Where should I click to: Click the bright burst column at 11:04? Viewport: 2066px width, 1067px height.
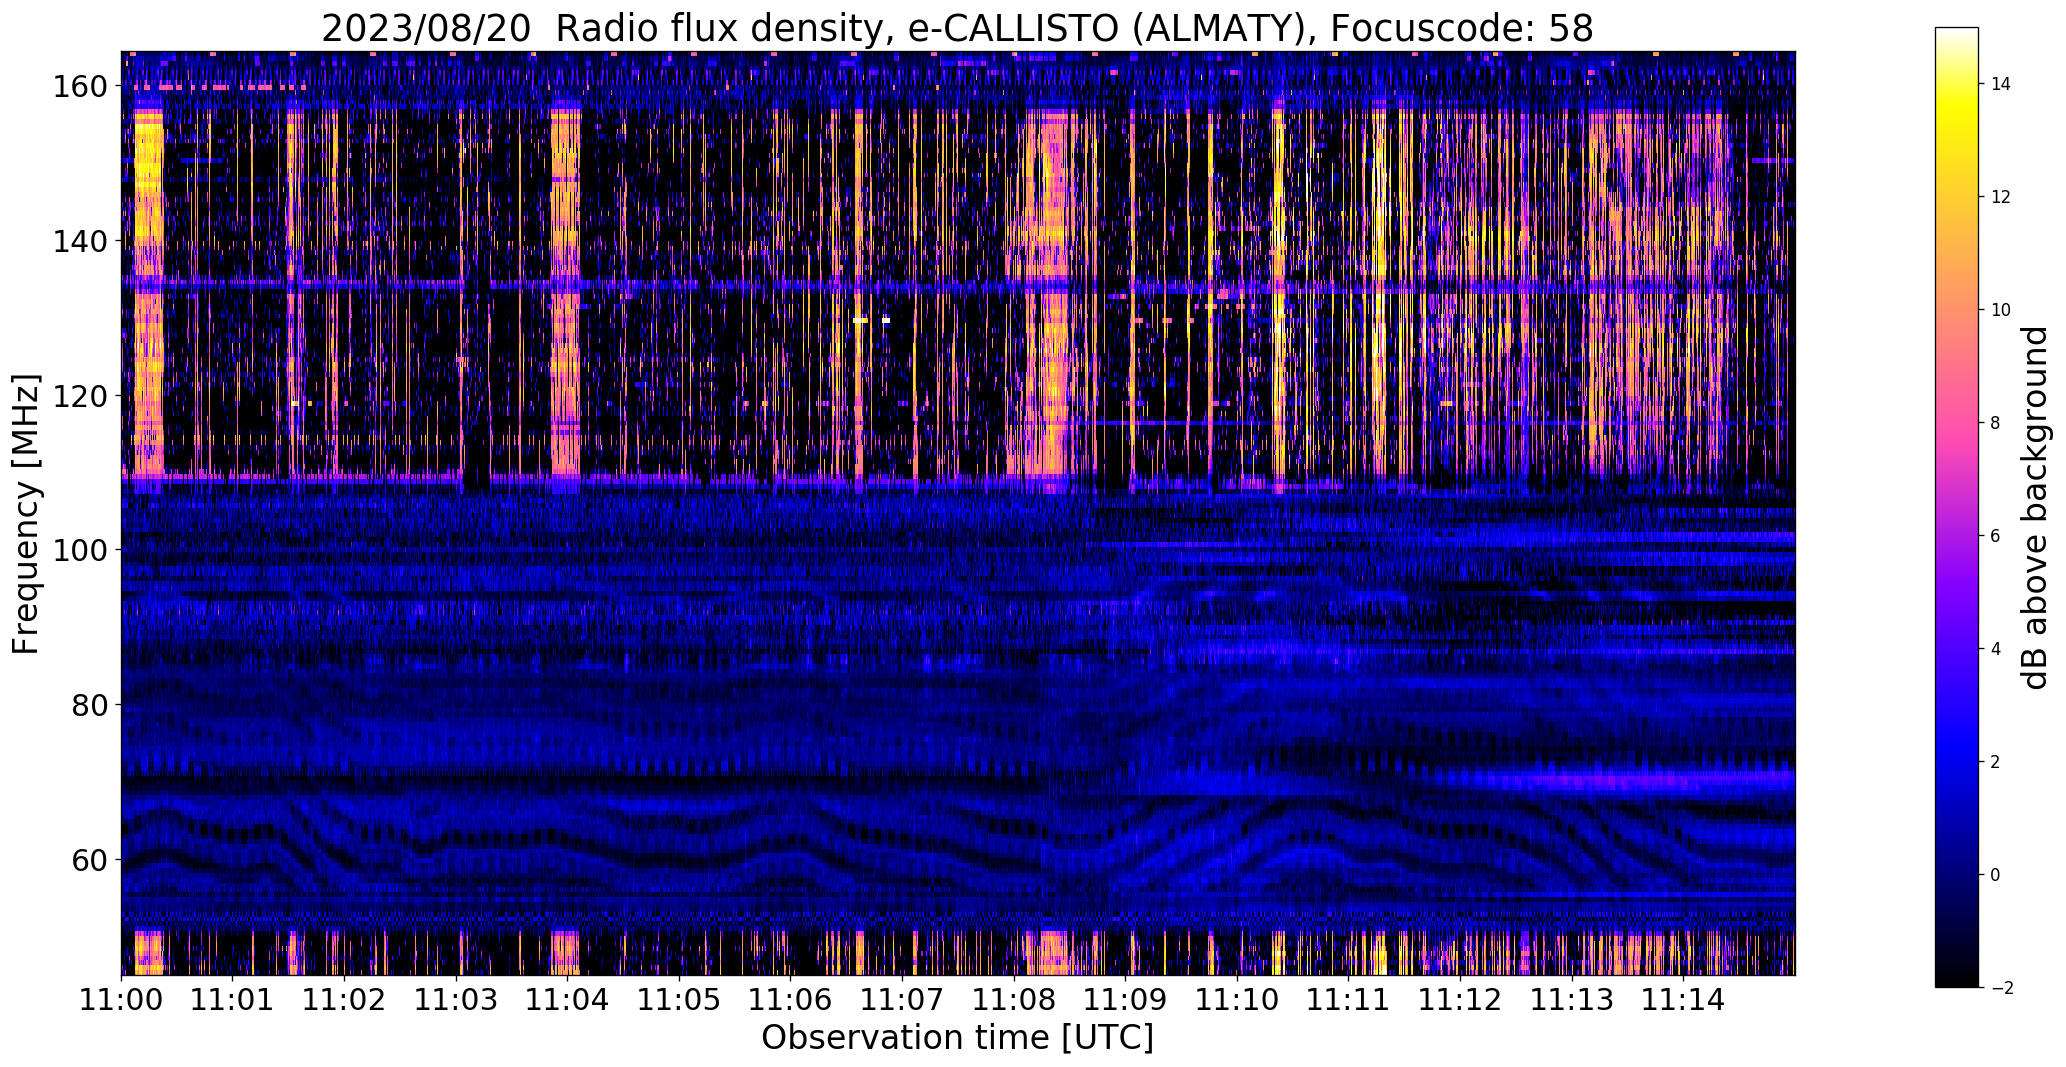(x=565, y=290)
